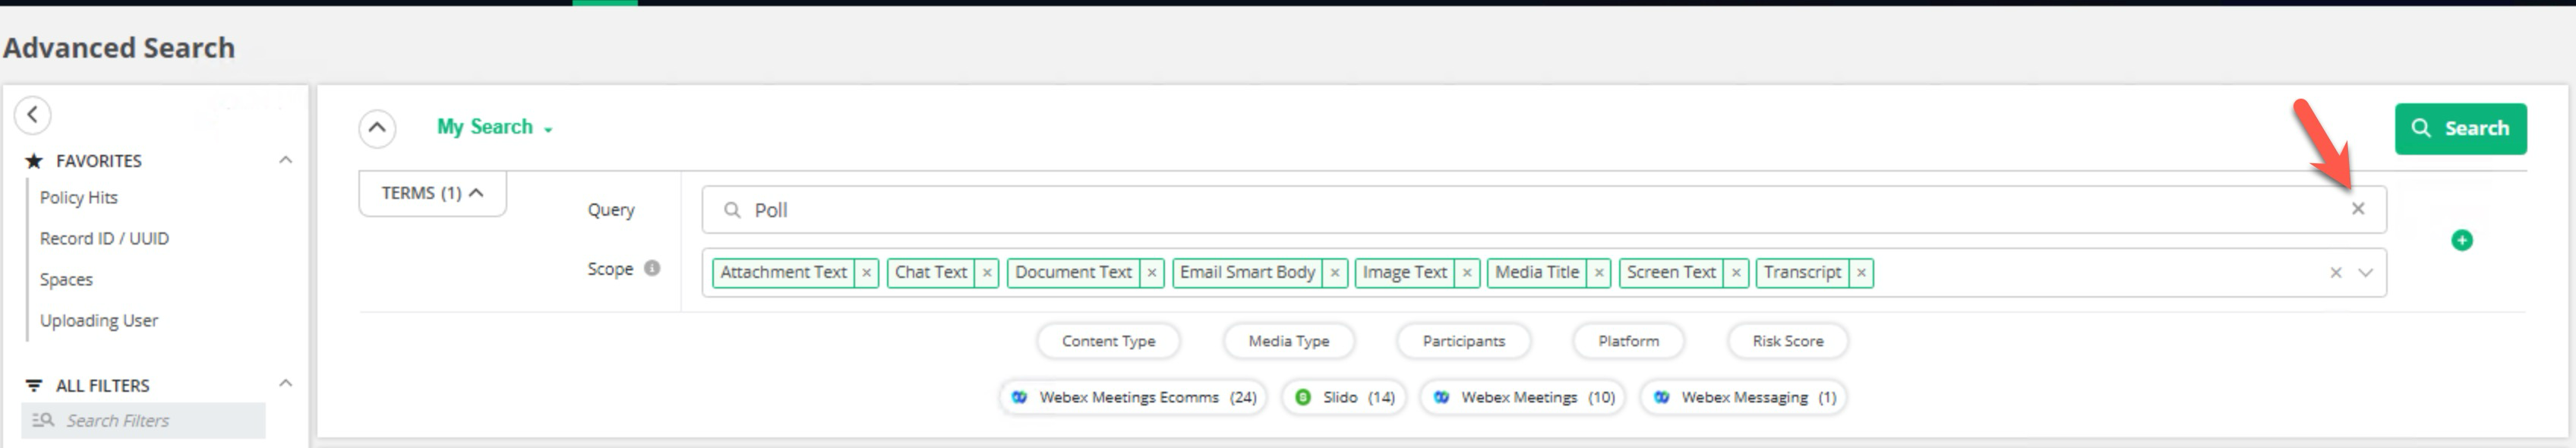This screenshot has height=448, width=2576.
Task: Remove the Chat Text scope tag
Action: tap(987, 273)
